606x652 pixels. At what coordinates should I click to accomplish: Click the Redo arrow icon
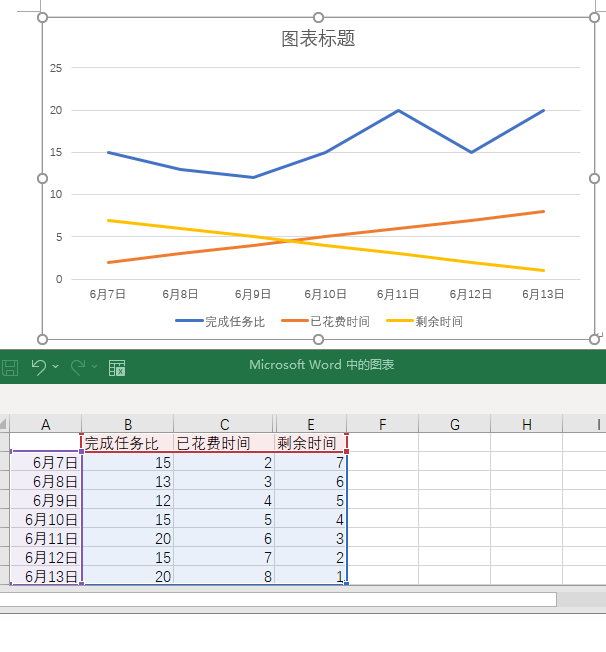78,367
